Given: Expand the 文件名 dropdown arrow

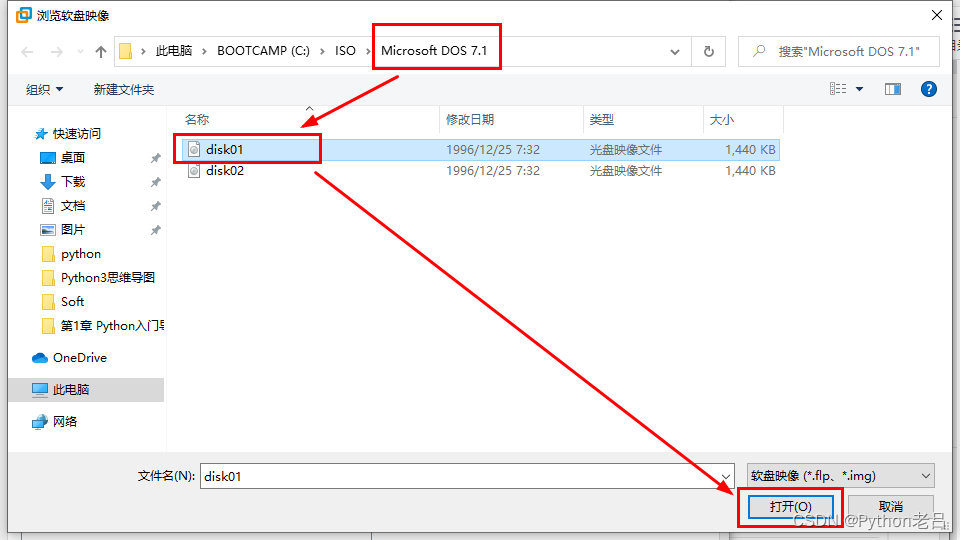Looking at the screenshot, I should click(726, 476).
